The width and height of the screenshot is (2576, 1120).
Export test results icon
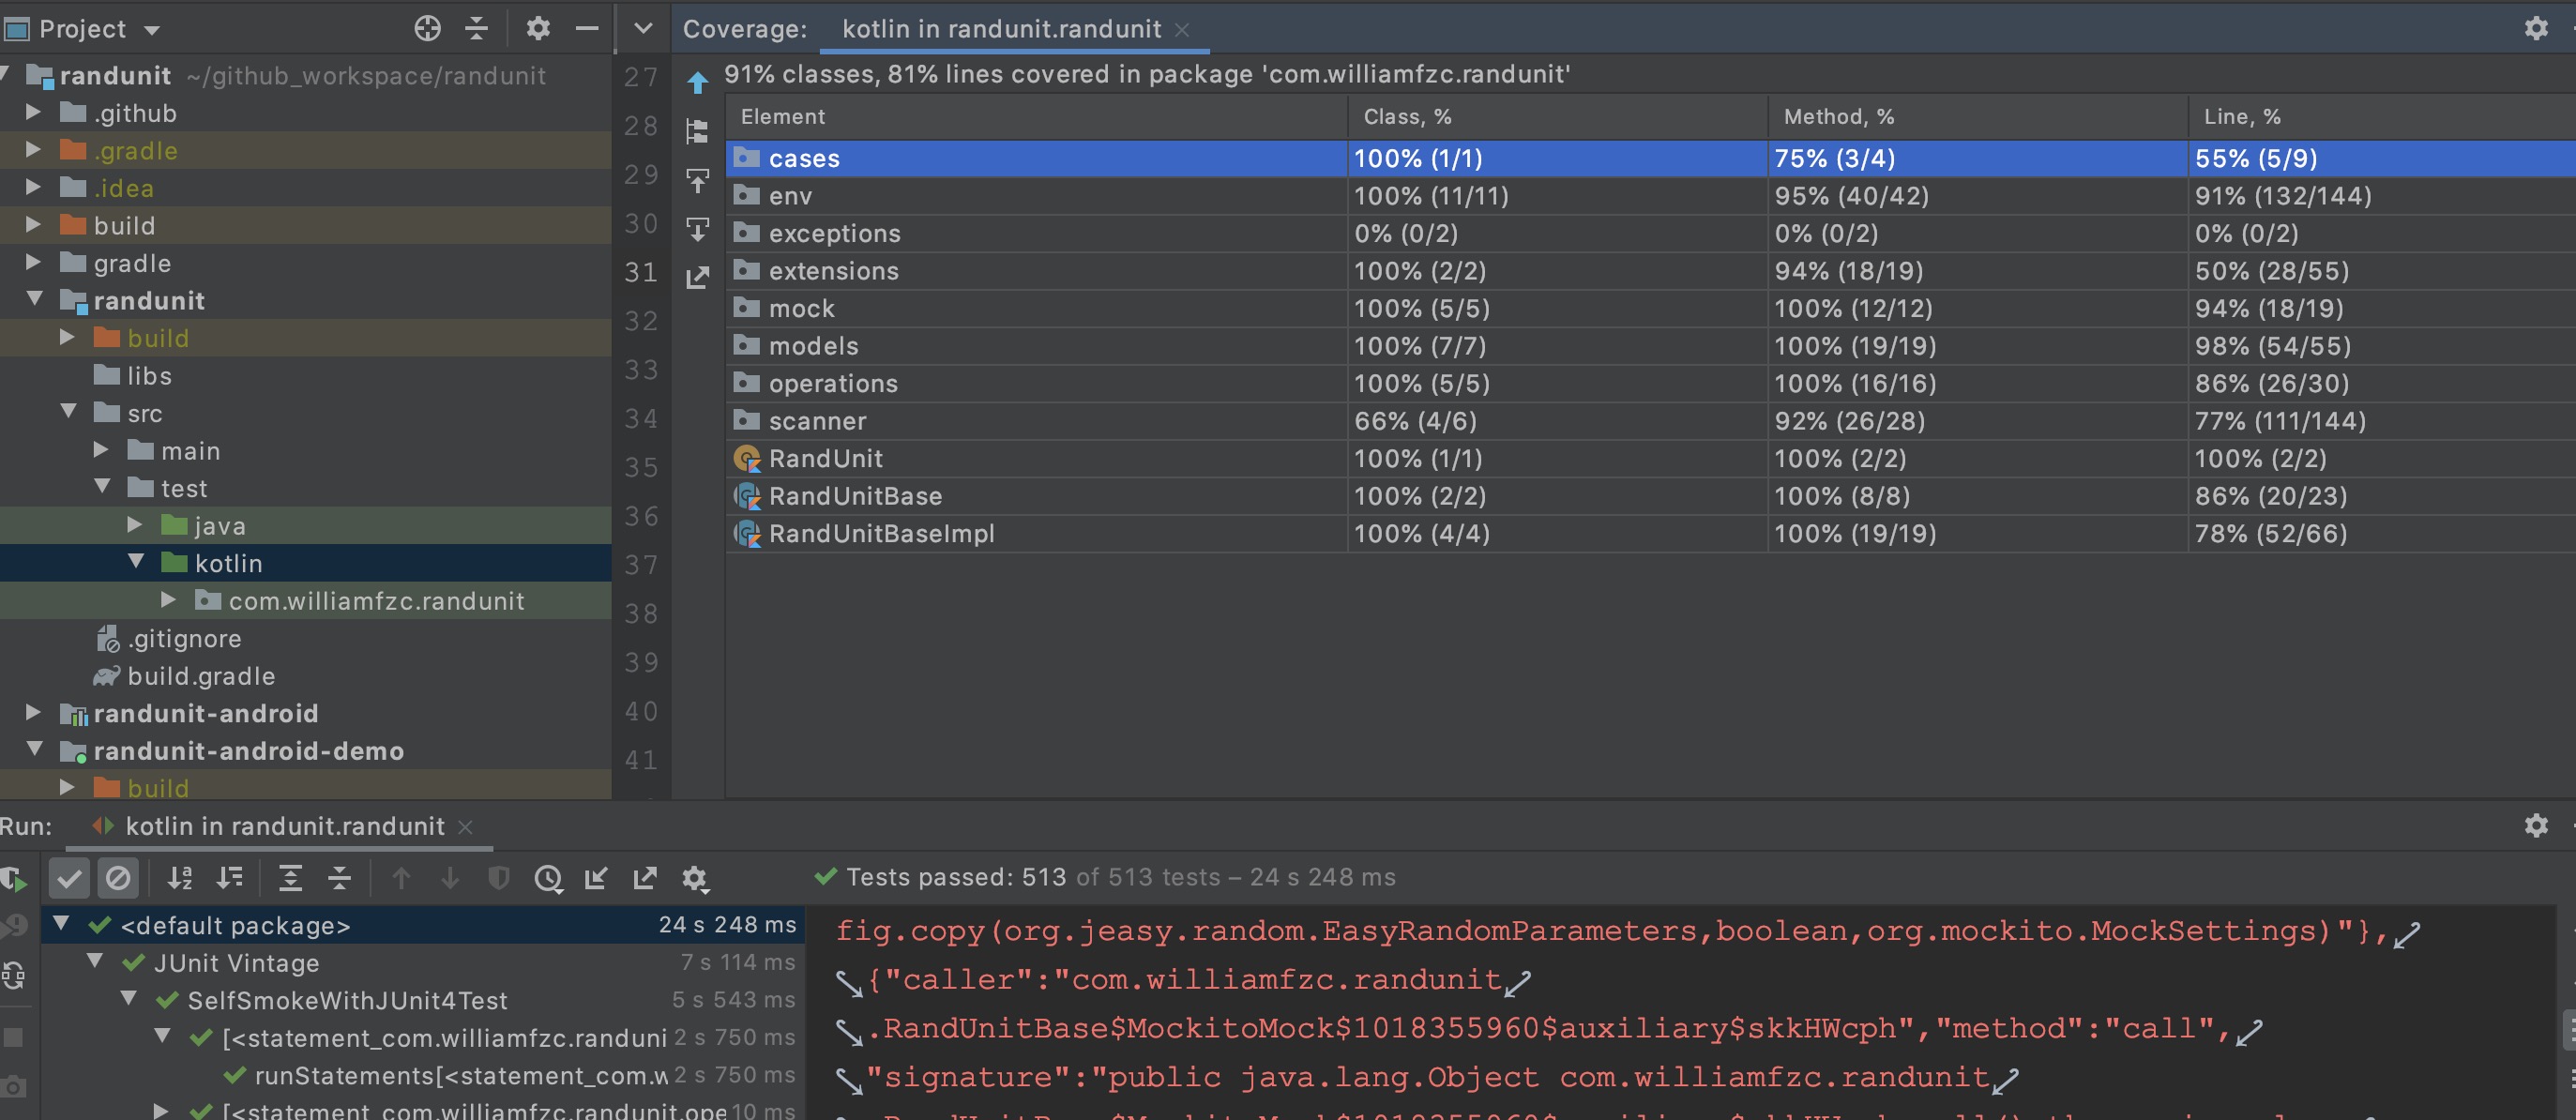645,878
